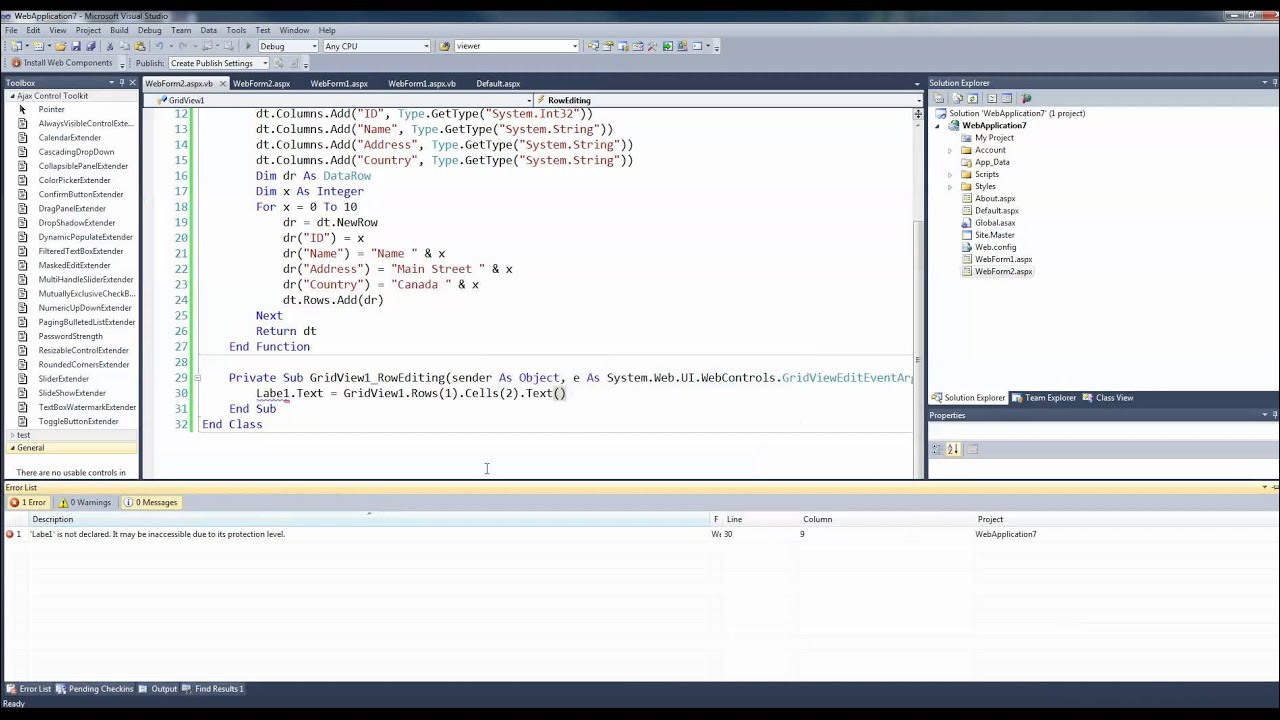Save the current file with Save icon
The image size is (1280, 720).
[76, 46]
